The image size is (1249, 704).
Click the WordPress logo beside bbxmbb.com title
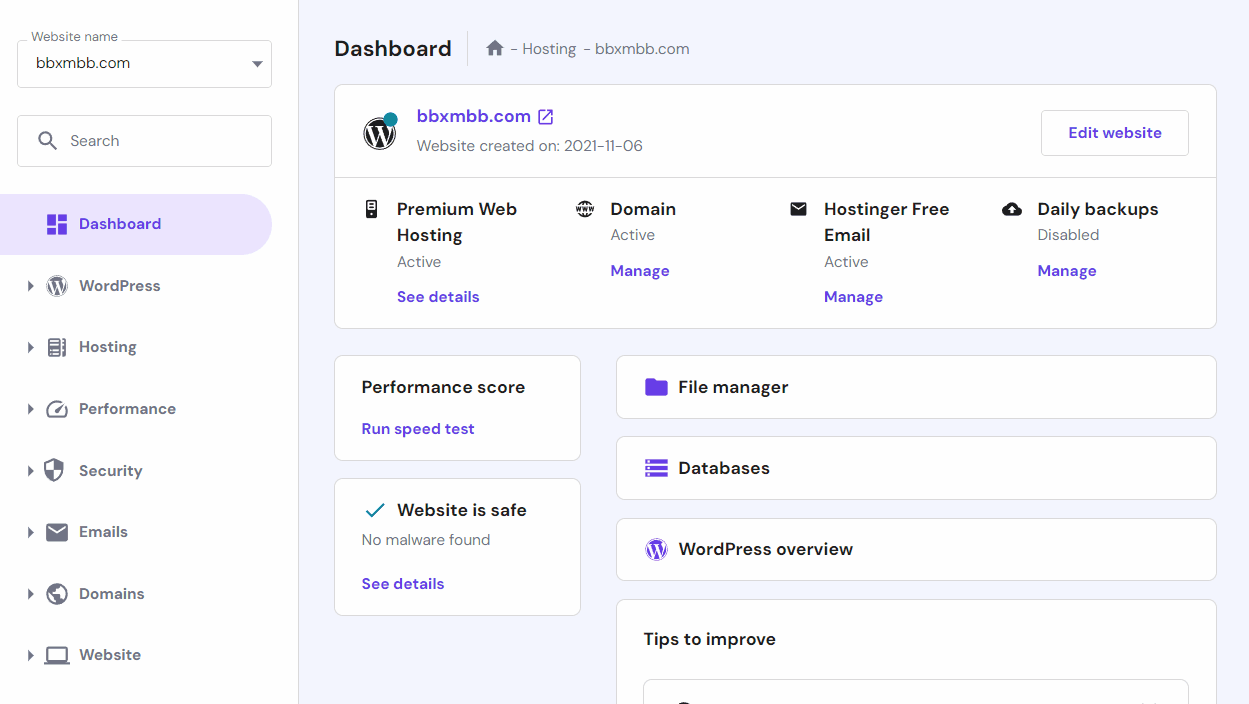click(x=380, y=132)
